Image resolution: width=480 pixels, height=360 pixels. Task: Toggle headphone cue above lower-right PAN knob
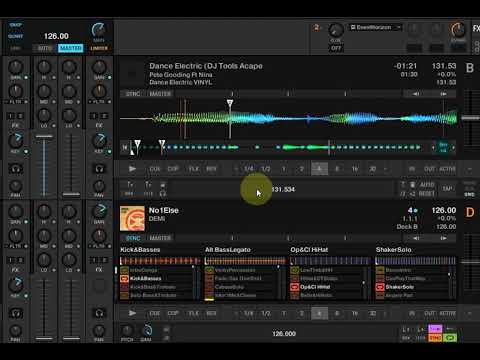(99, 313)
